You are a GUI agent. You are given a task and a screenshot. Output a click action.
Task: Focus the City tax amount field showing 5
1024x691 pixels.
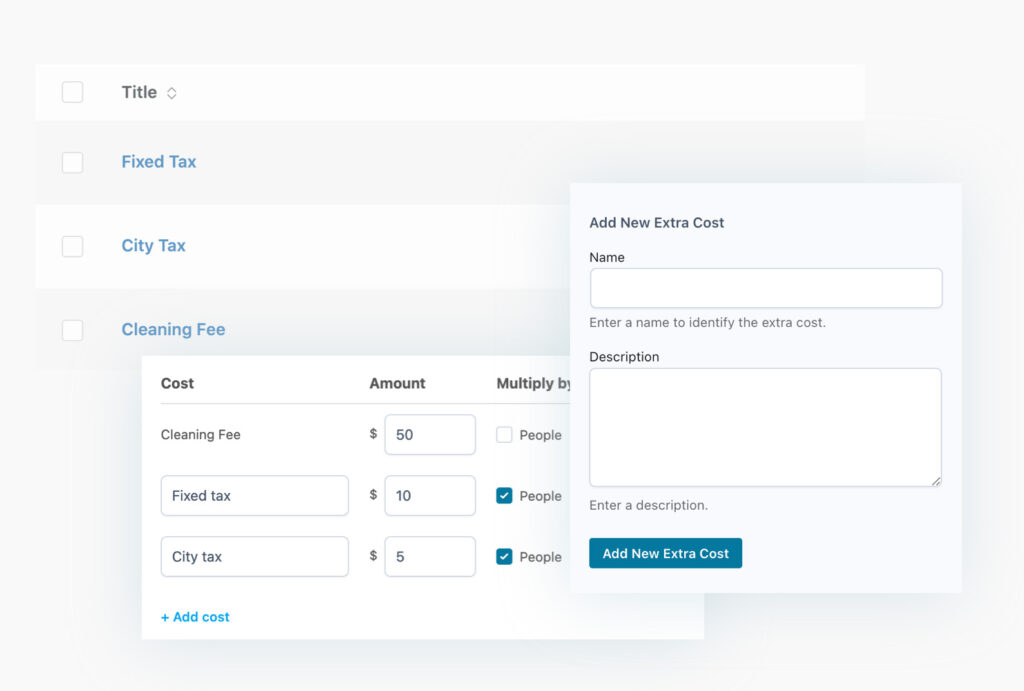click(429, 557)
